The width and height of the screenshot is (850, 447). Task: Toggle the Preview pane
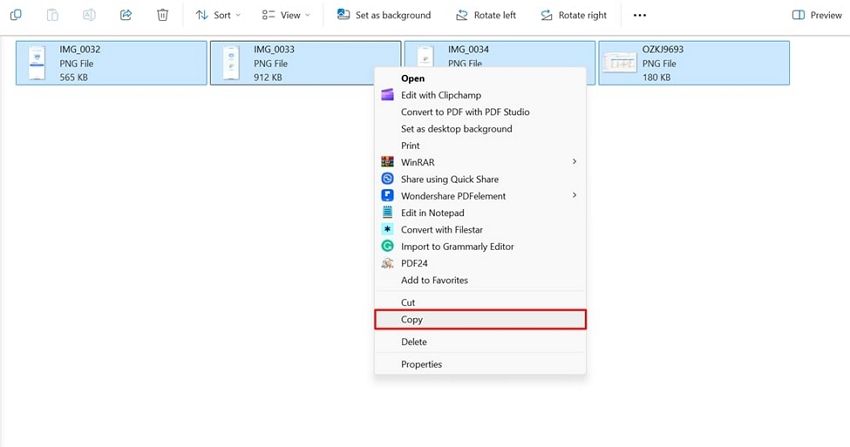pos(817,15)
